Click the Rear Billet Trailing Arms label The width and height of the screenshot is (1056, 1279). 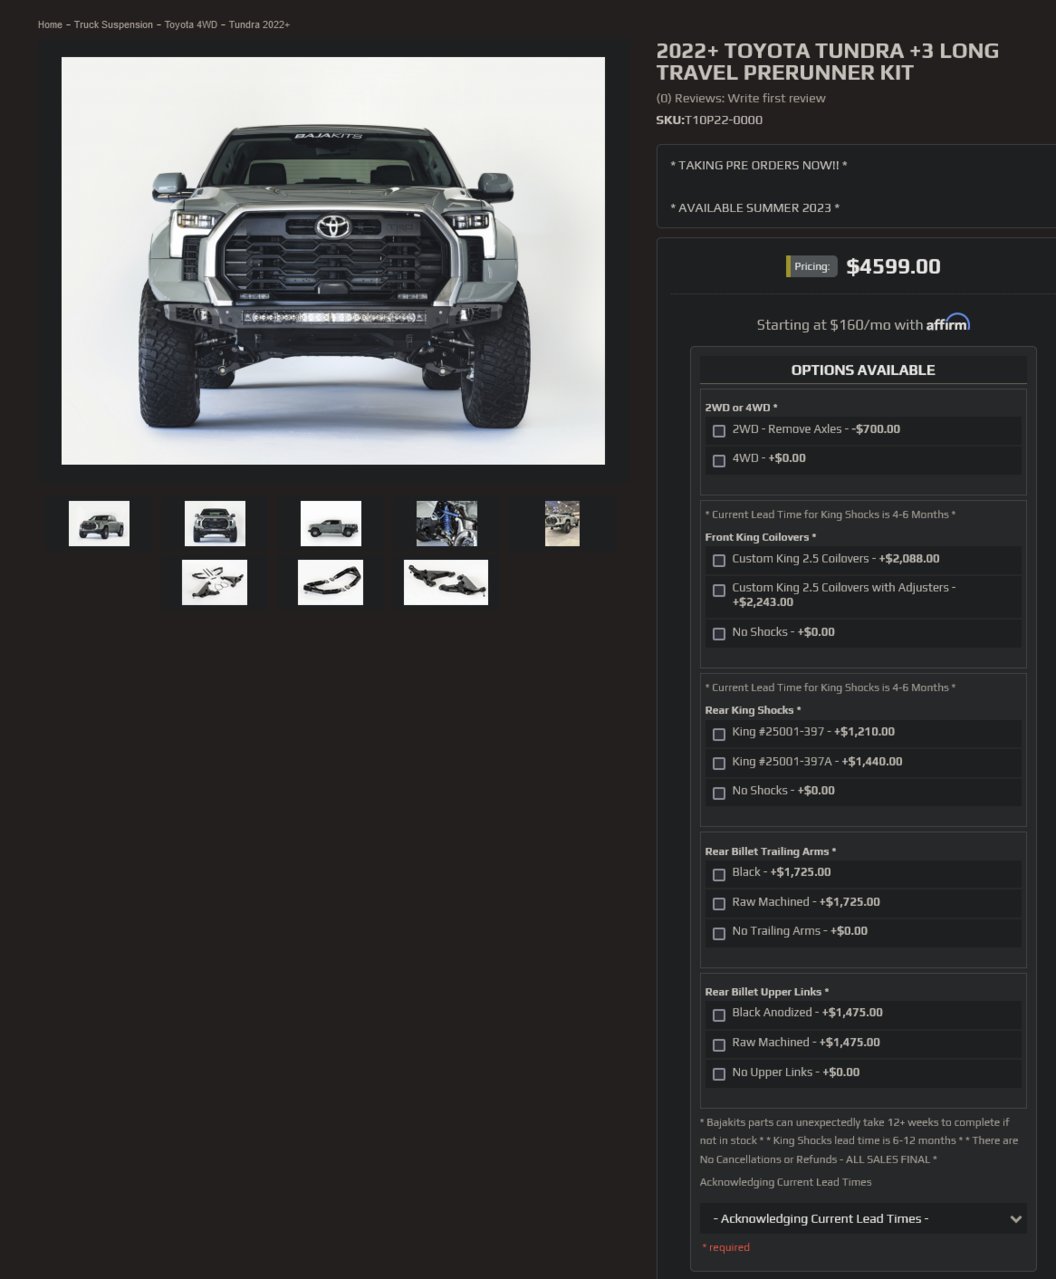[x=770, y=852]
